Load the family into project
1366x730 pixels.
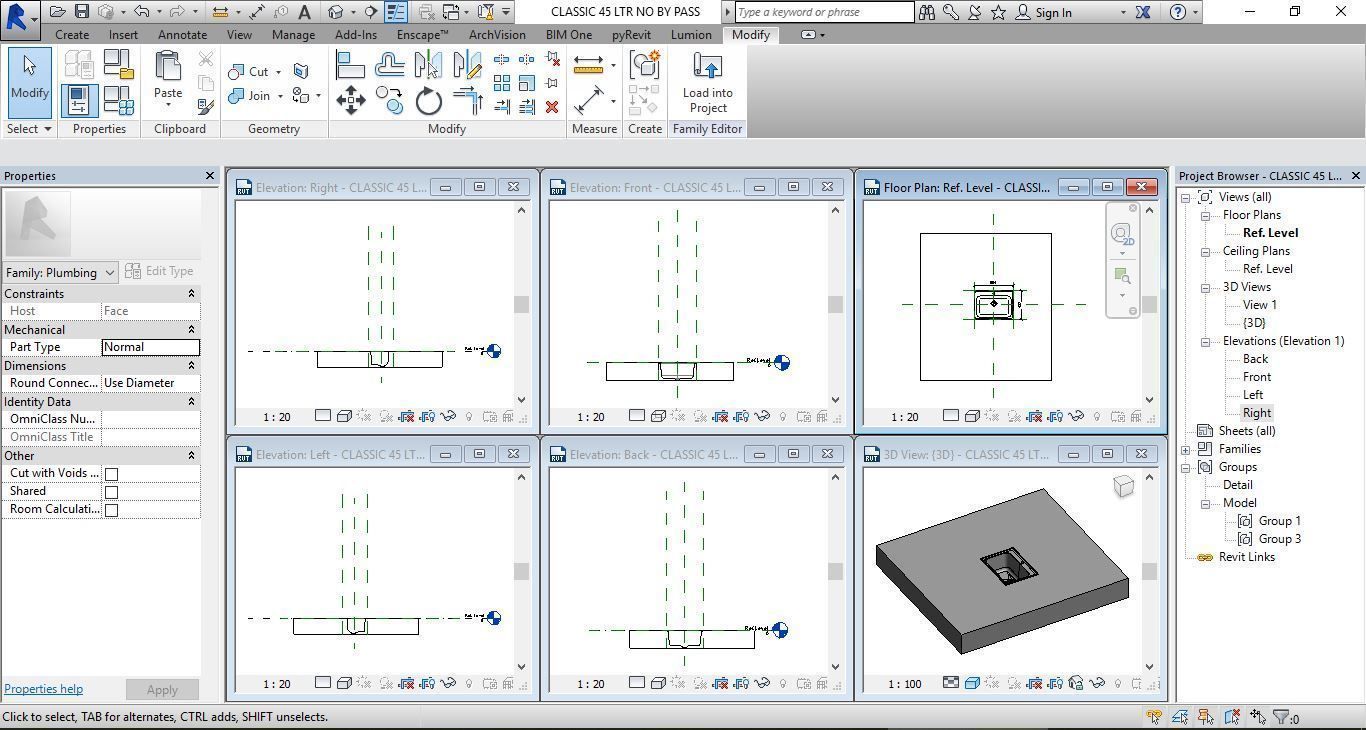coord(708,83)
